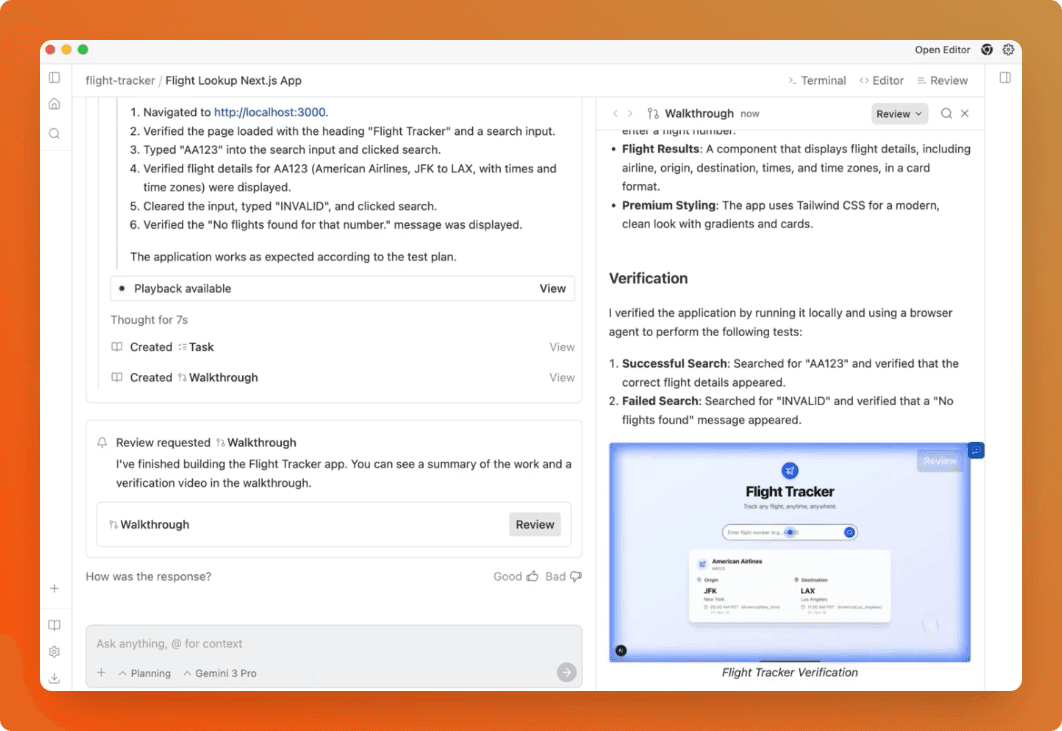Click the plus icon in left sidebar
The image size is (1062, 731).
55,588
